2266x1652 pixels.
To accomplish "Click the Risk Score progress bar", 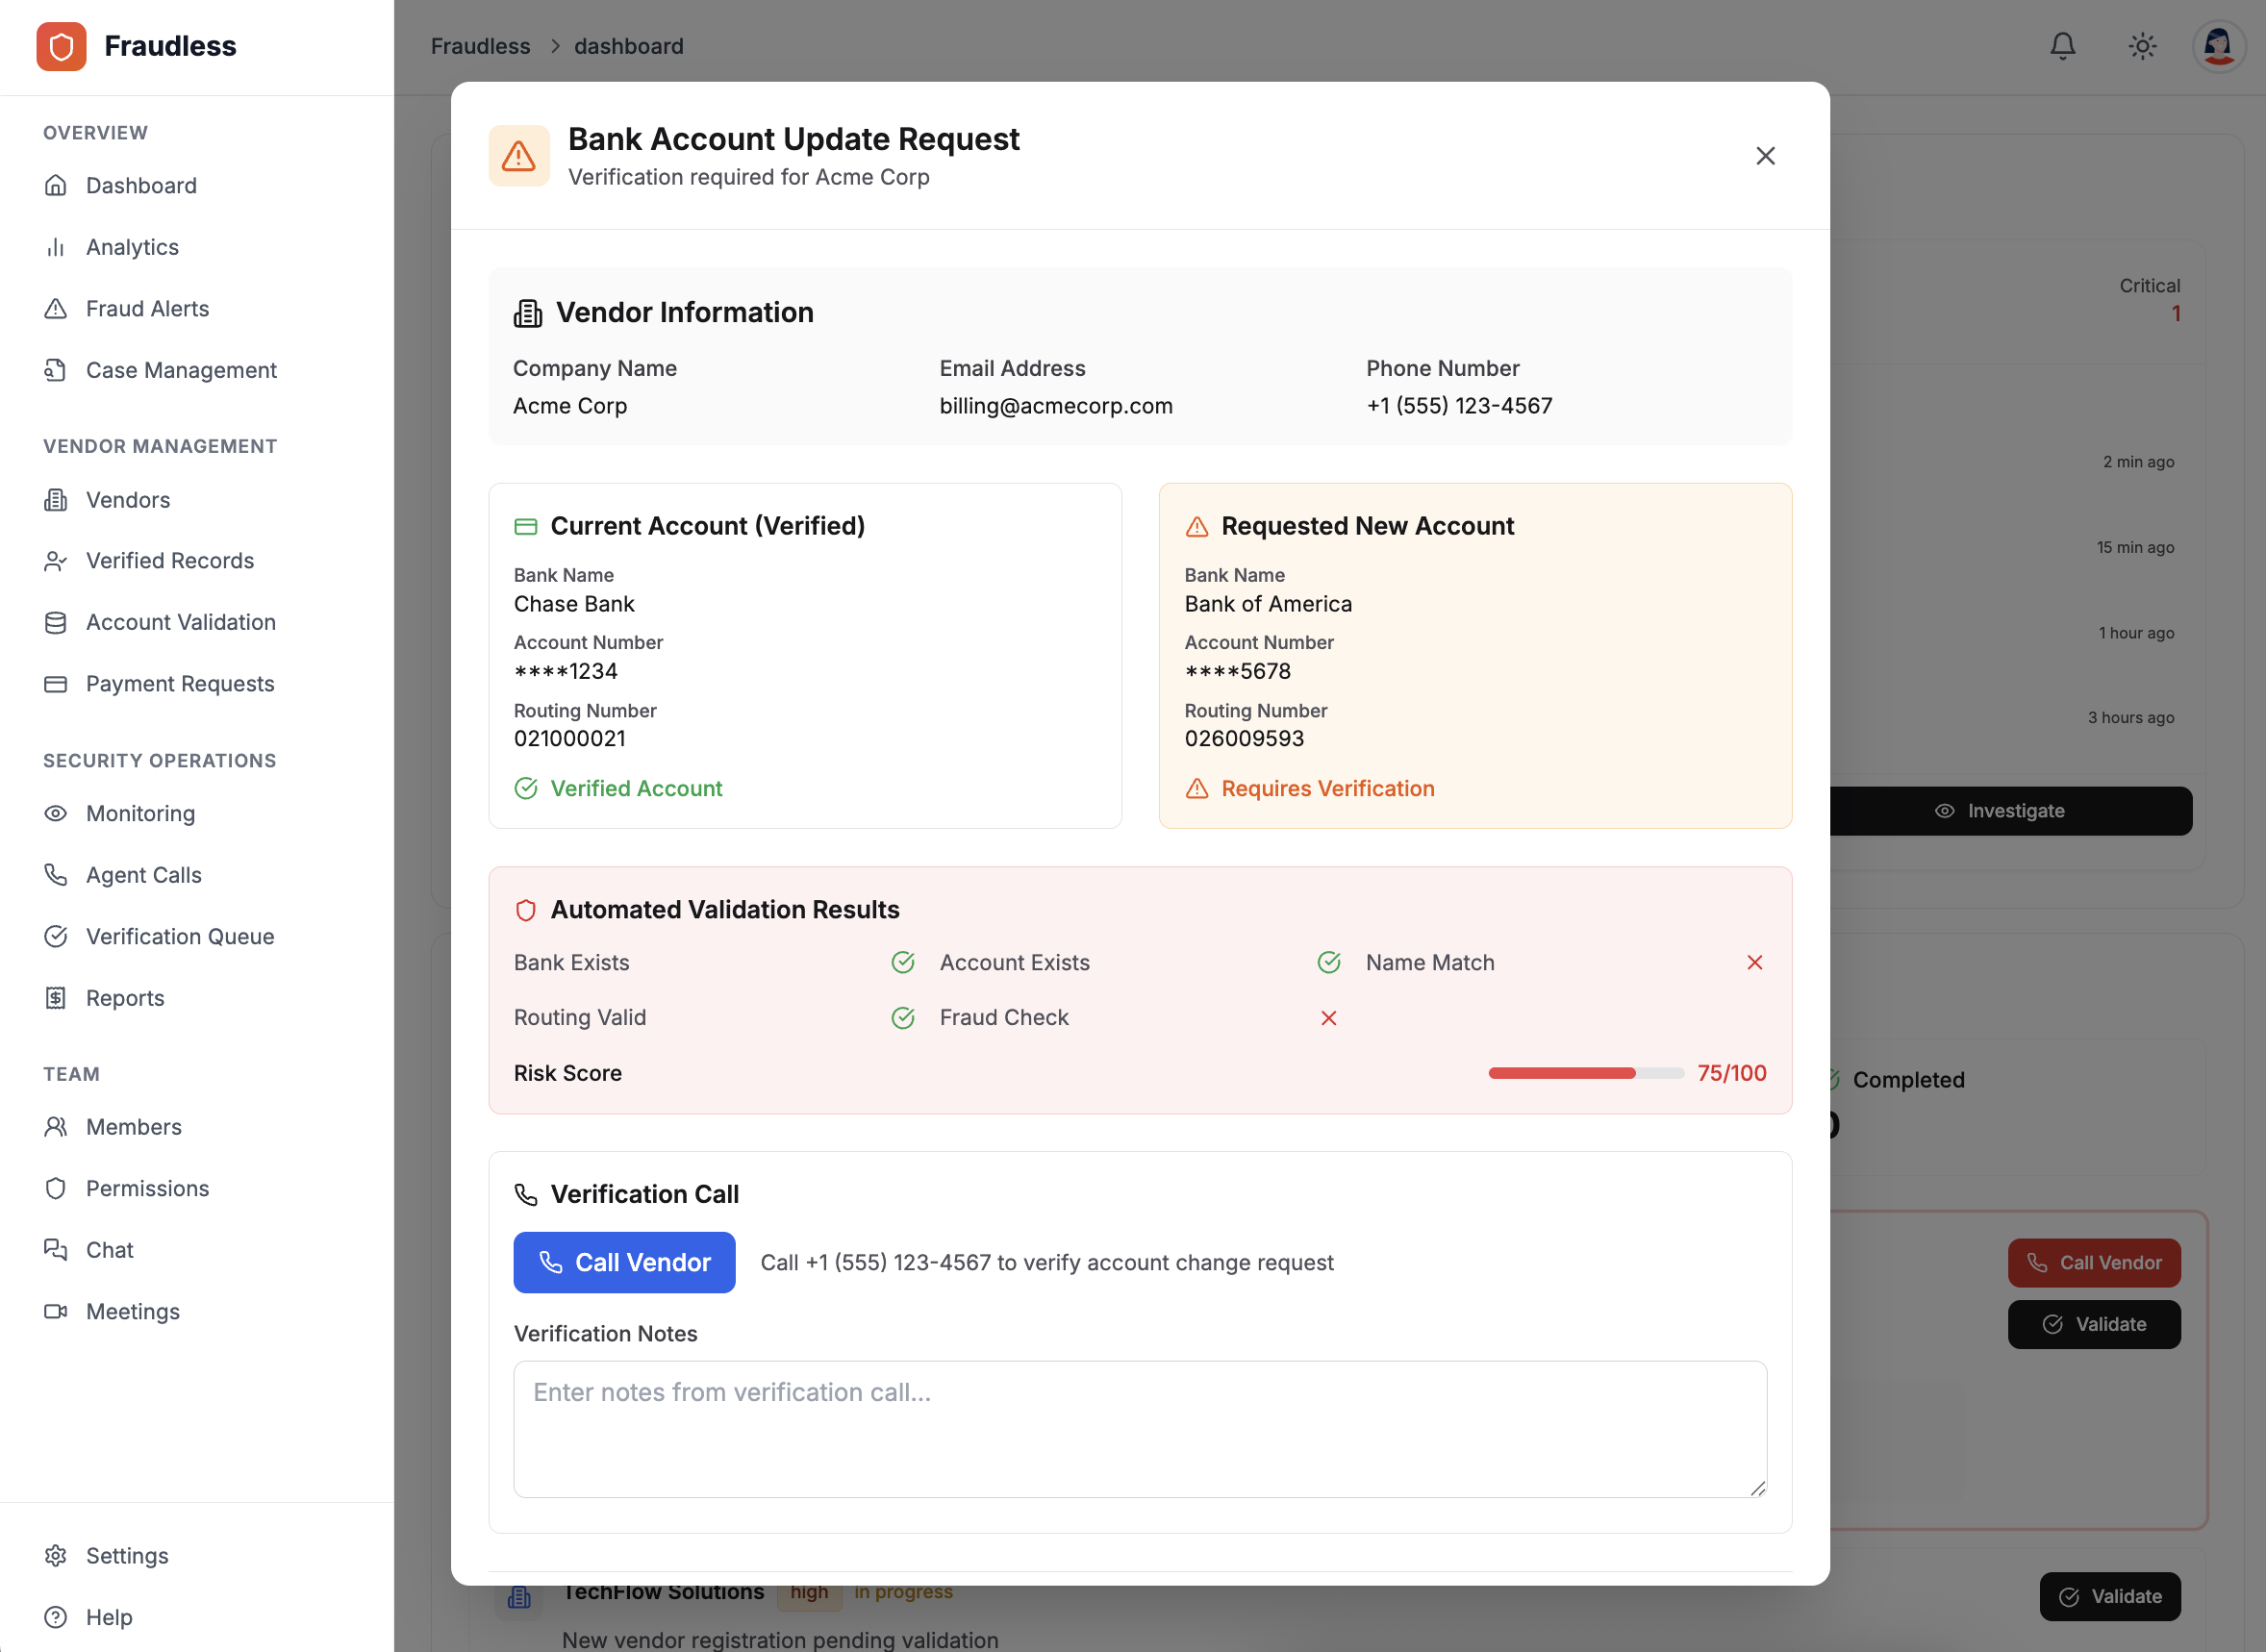I will point(1585,1073).
